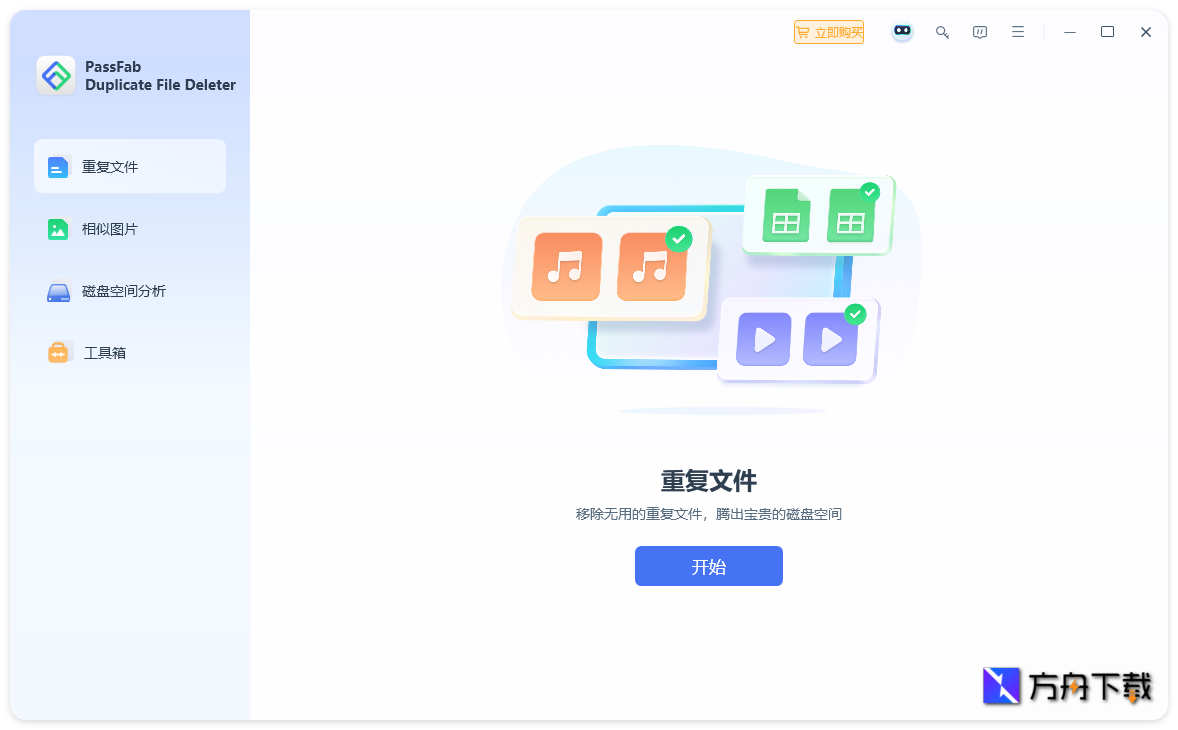The width and height of the screenshot is (1178, 730).
Task: Click the Similar Images picture icon
Action: click(x=58, y=228)
